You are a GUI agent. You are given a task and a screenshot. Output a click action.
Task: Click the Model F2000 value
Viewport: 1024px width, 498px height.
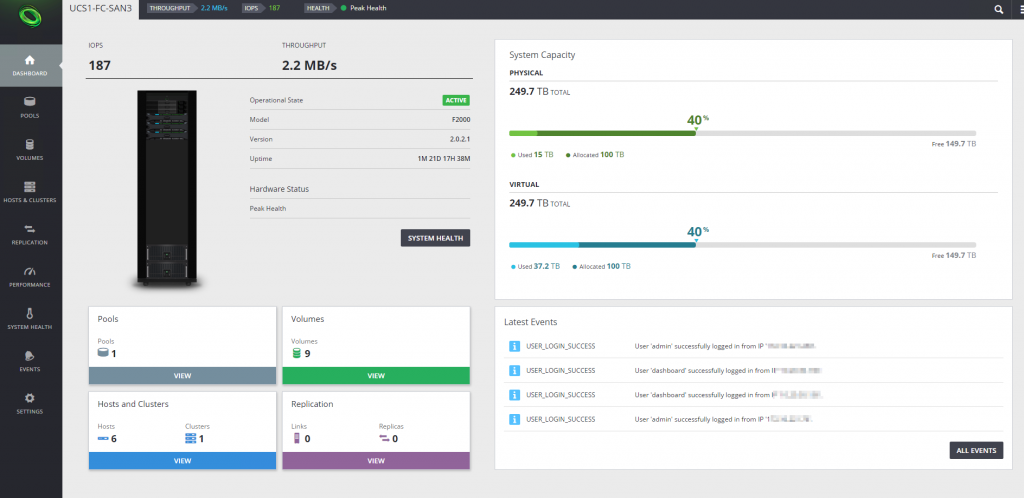[462, 119]
